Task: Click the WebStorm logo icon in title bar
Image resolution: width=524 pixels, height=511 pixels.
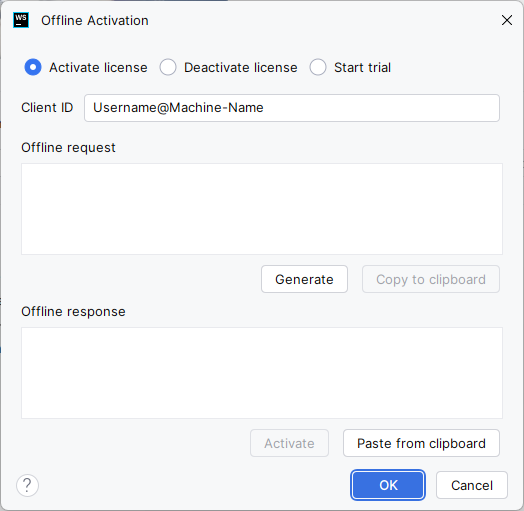Action: coord(21,20)
